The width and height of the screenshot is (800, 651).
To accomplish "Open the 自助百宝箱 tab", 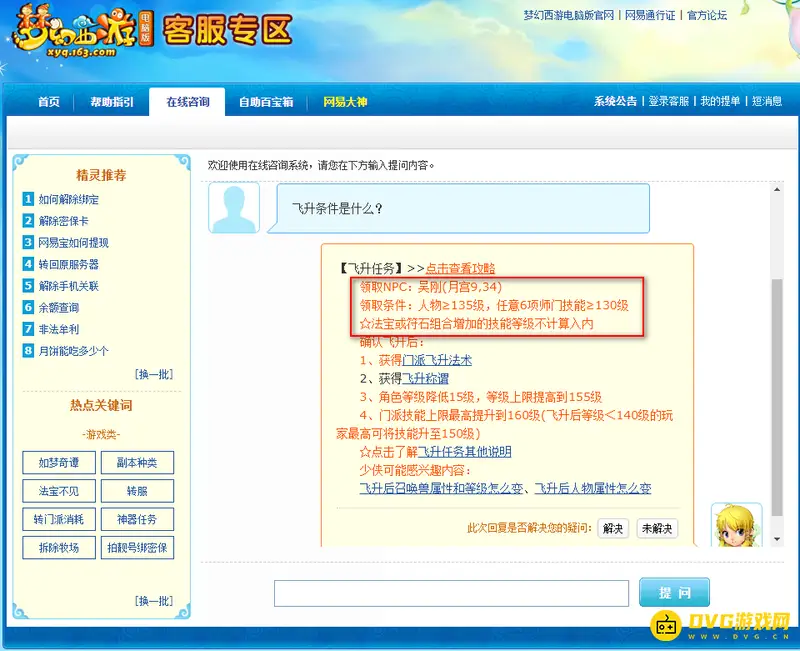I will pyautogui.click(x=266, y=102).
